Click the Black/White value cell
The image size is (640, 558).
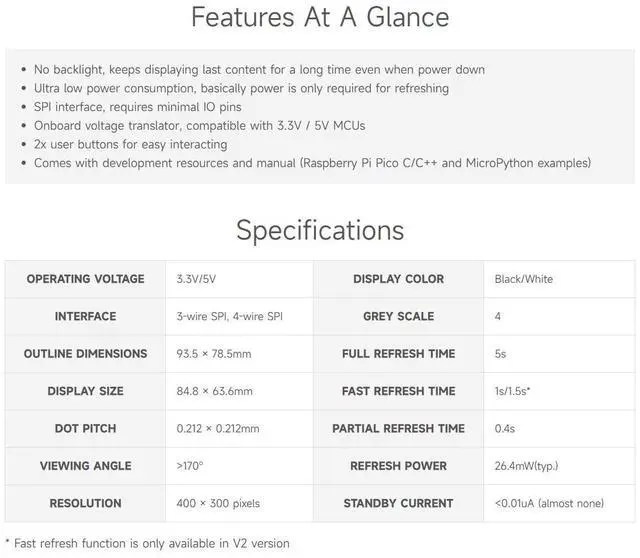[523, 279]
